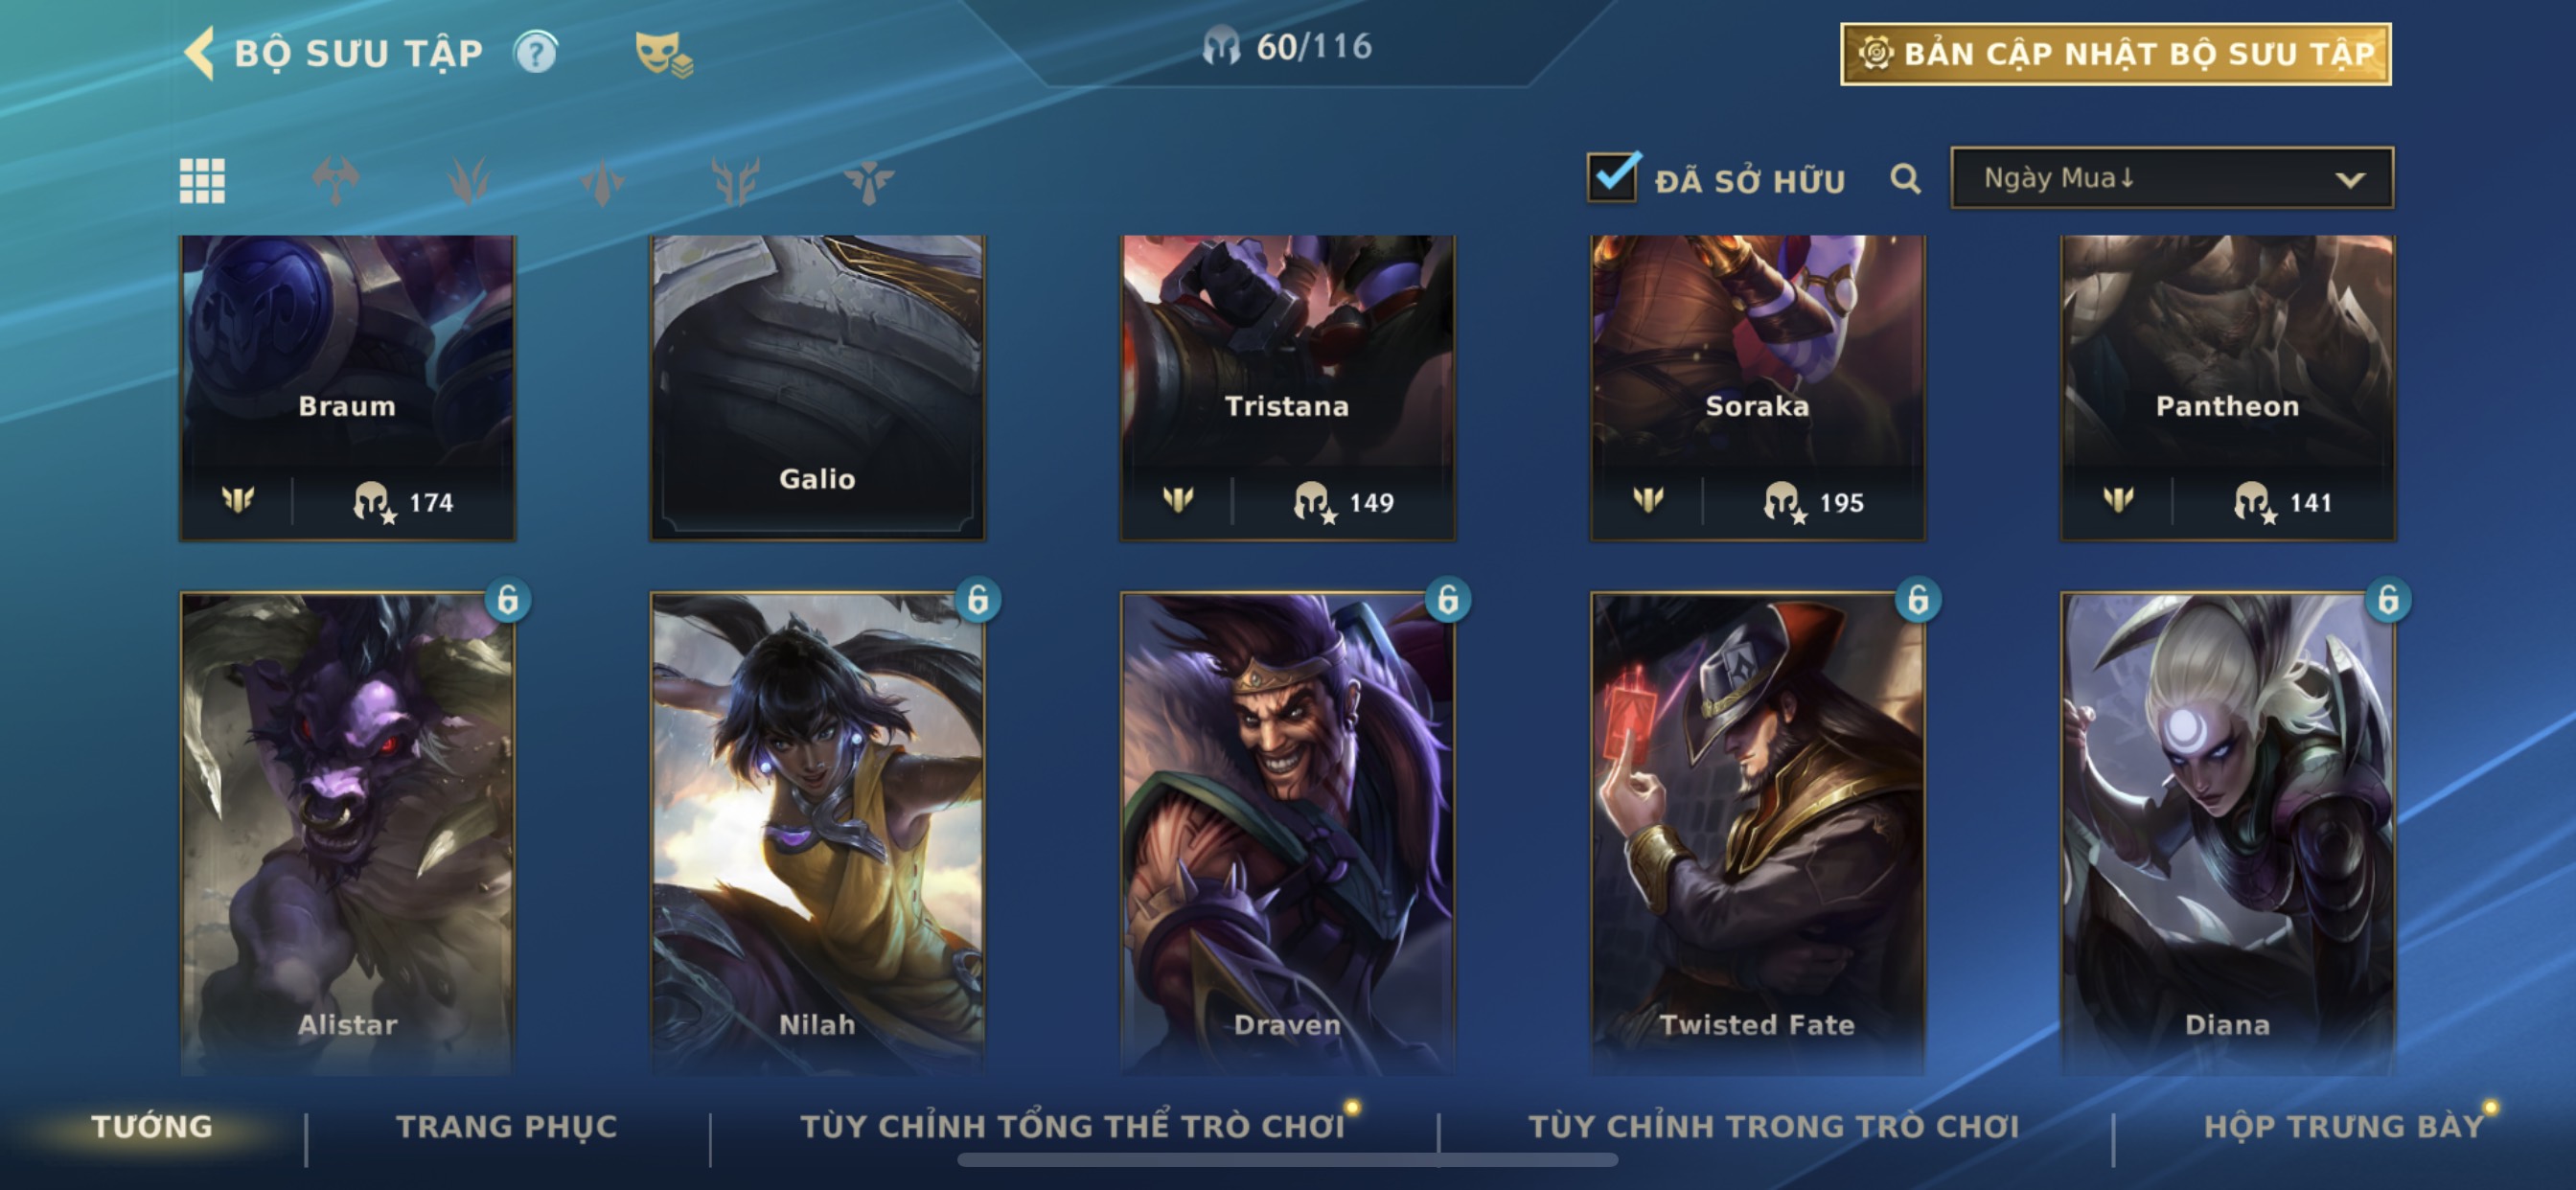Viewport: 2576px width, 1190px height.
Task: Select the Draven champion card
Action: tap(1287, 834)
